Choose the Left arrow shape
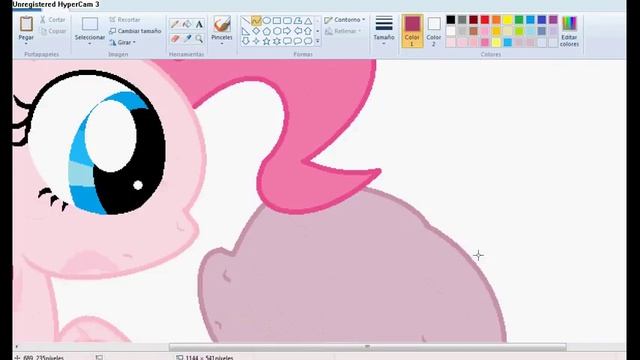 [298, 31]
